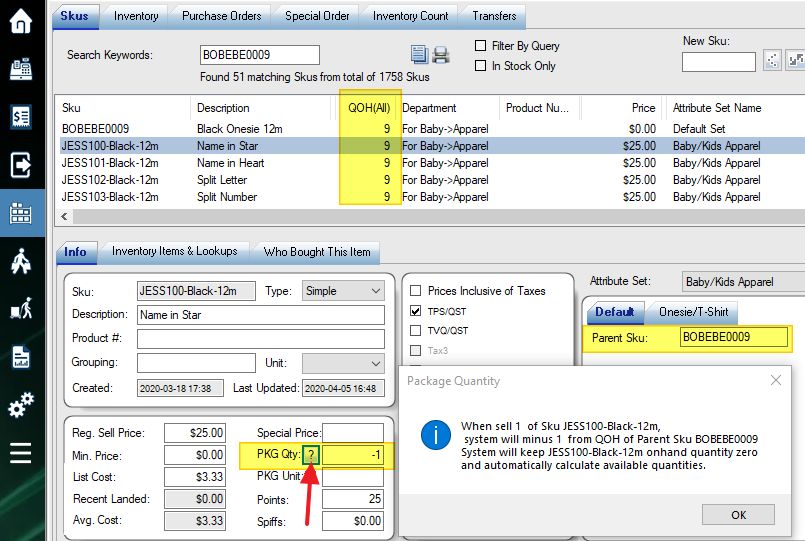805x541 pixels.
Task: Click the Parent Sku field BOBEBE0009
Action: point(734,337)
